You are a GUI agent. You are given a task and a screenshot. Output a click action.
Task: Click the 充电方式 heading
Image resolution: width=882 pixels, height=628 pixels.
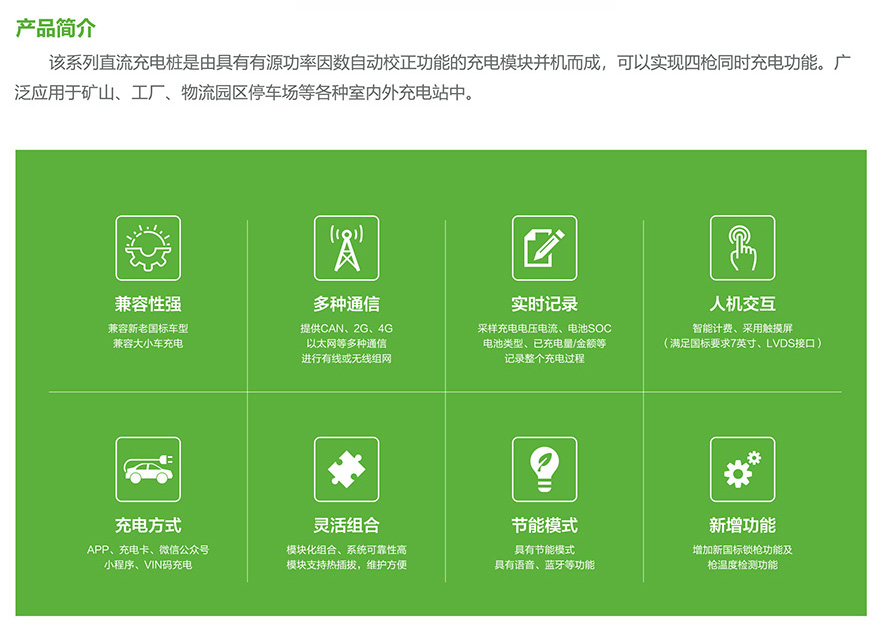point(148,526)
